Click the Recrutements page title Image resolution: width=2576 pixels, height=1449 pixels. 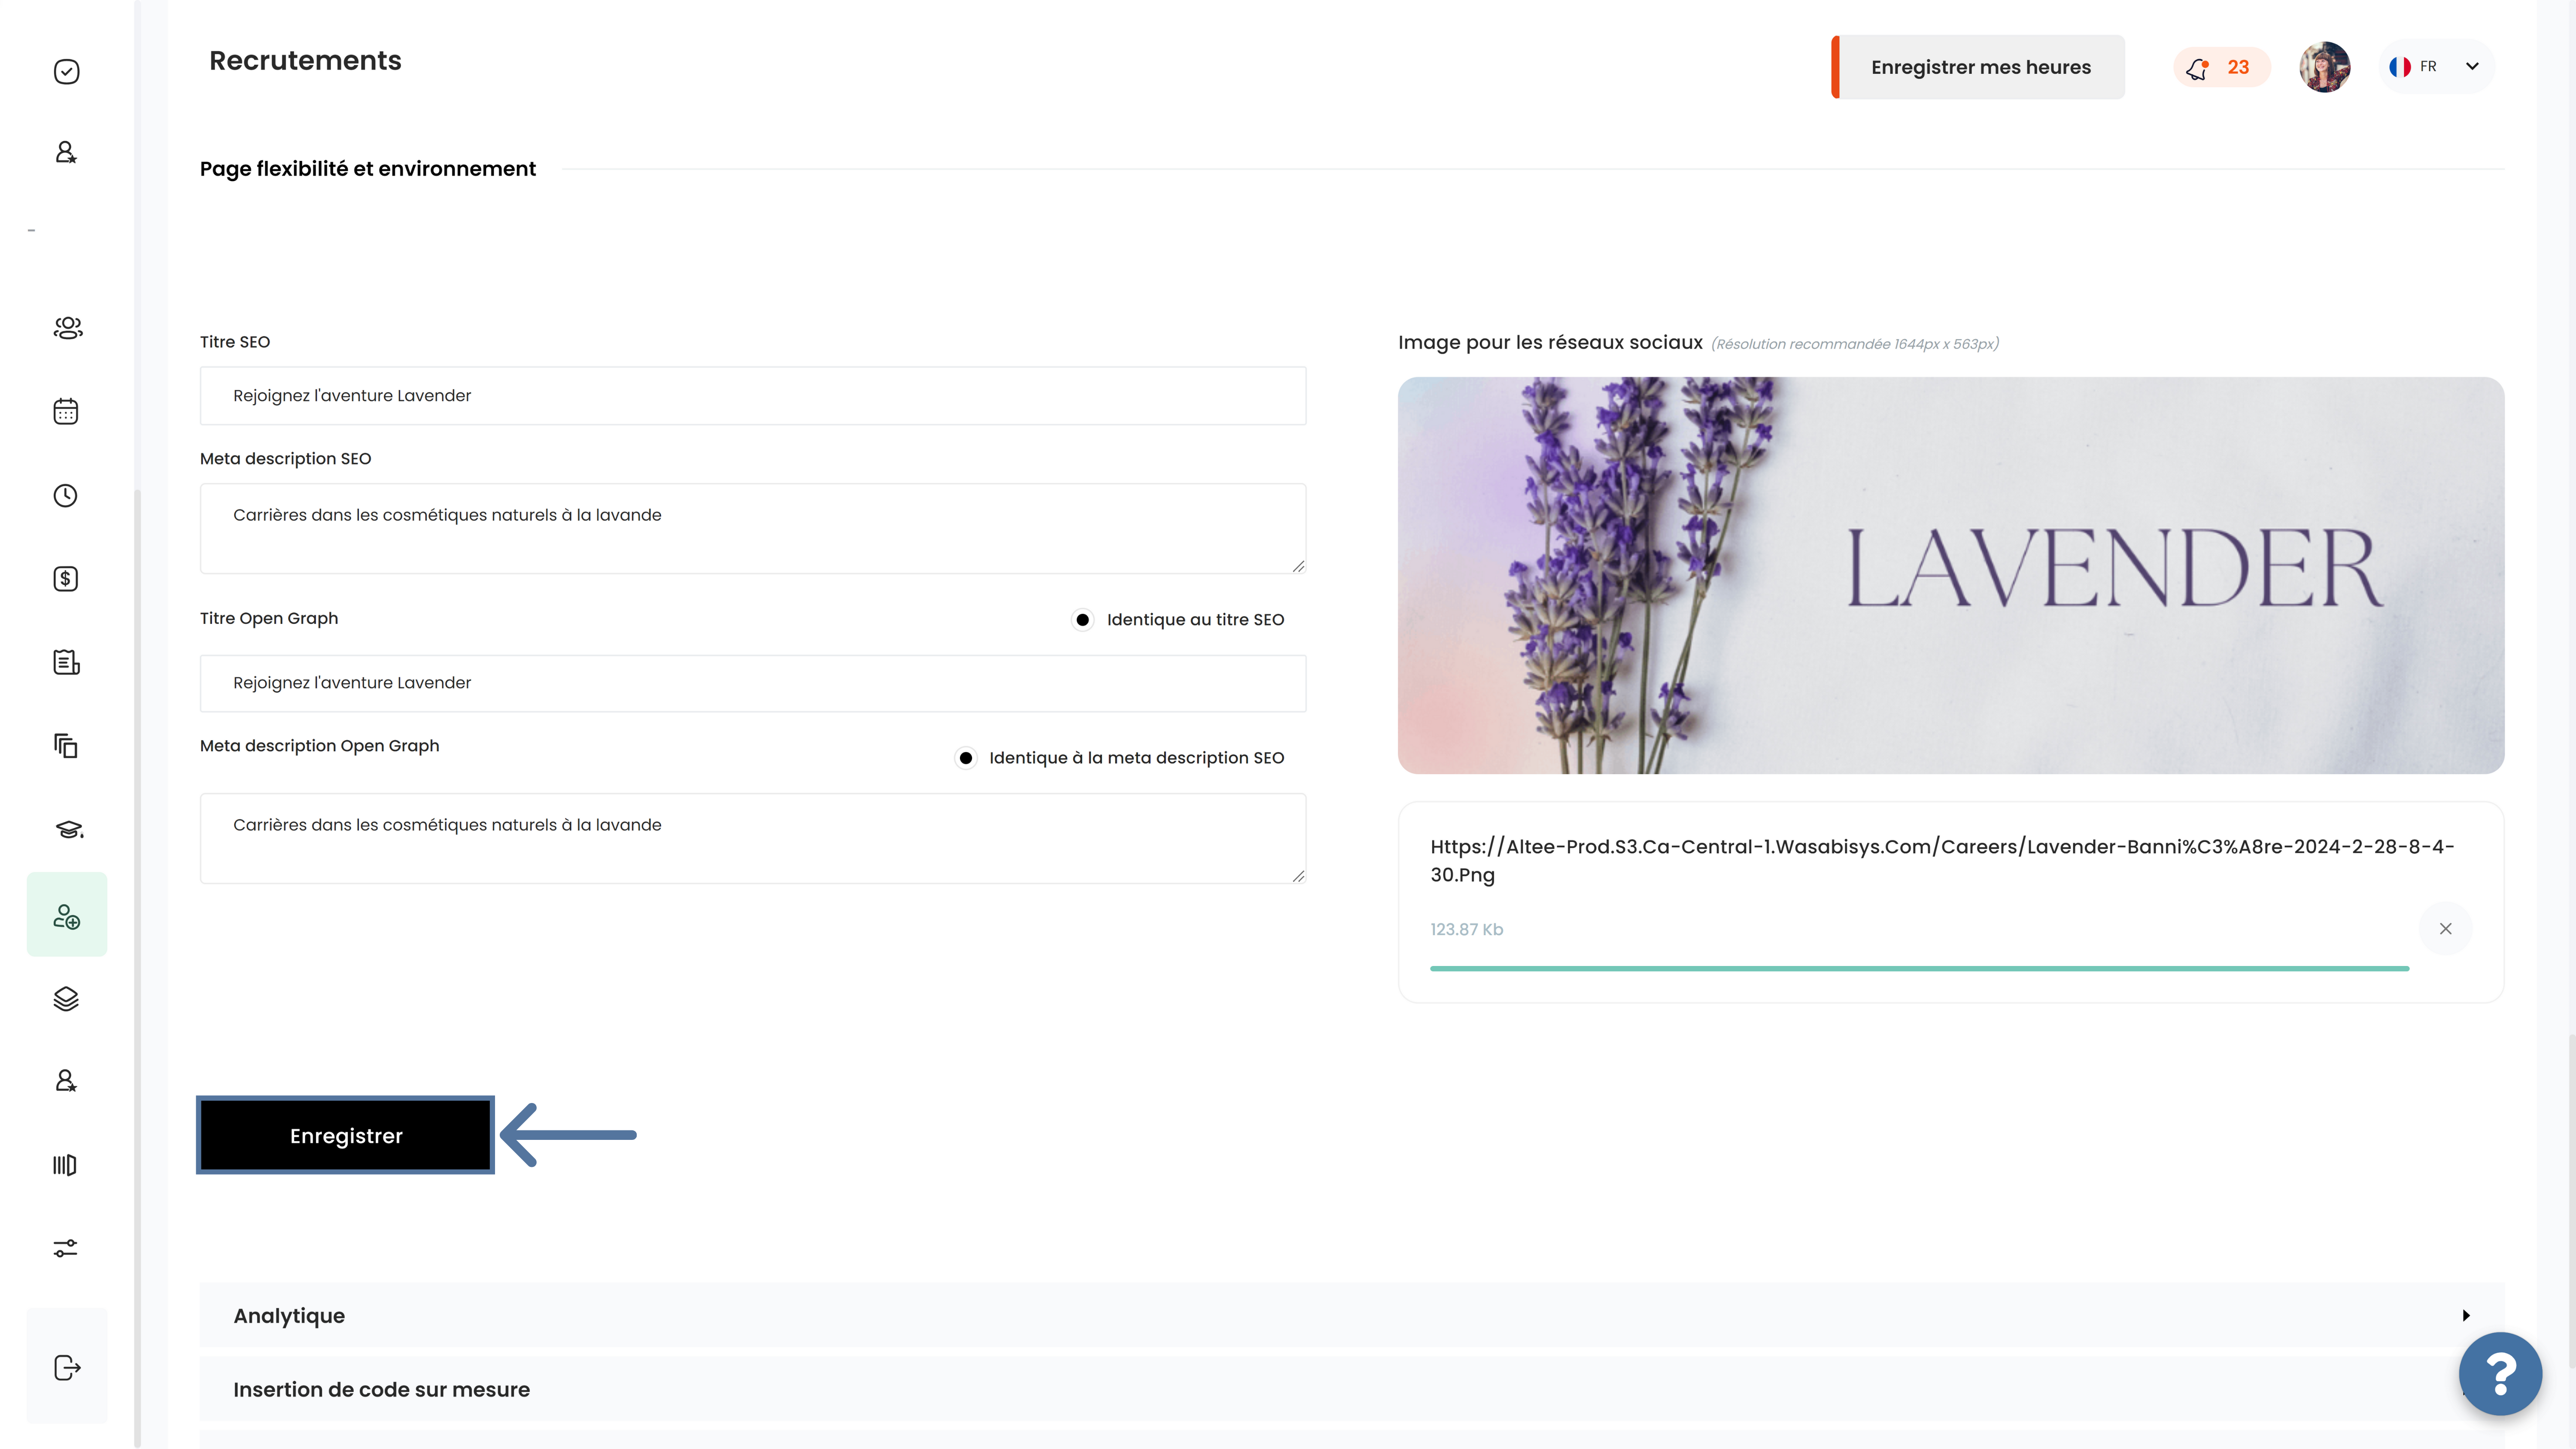[x=305, y=61]
